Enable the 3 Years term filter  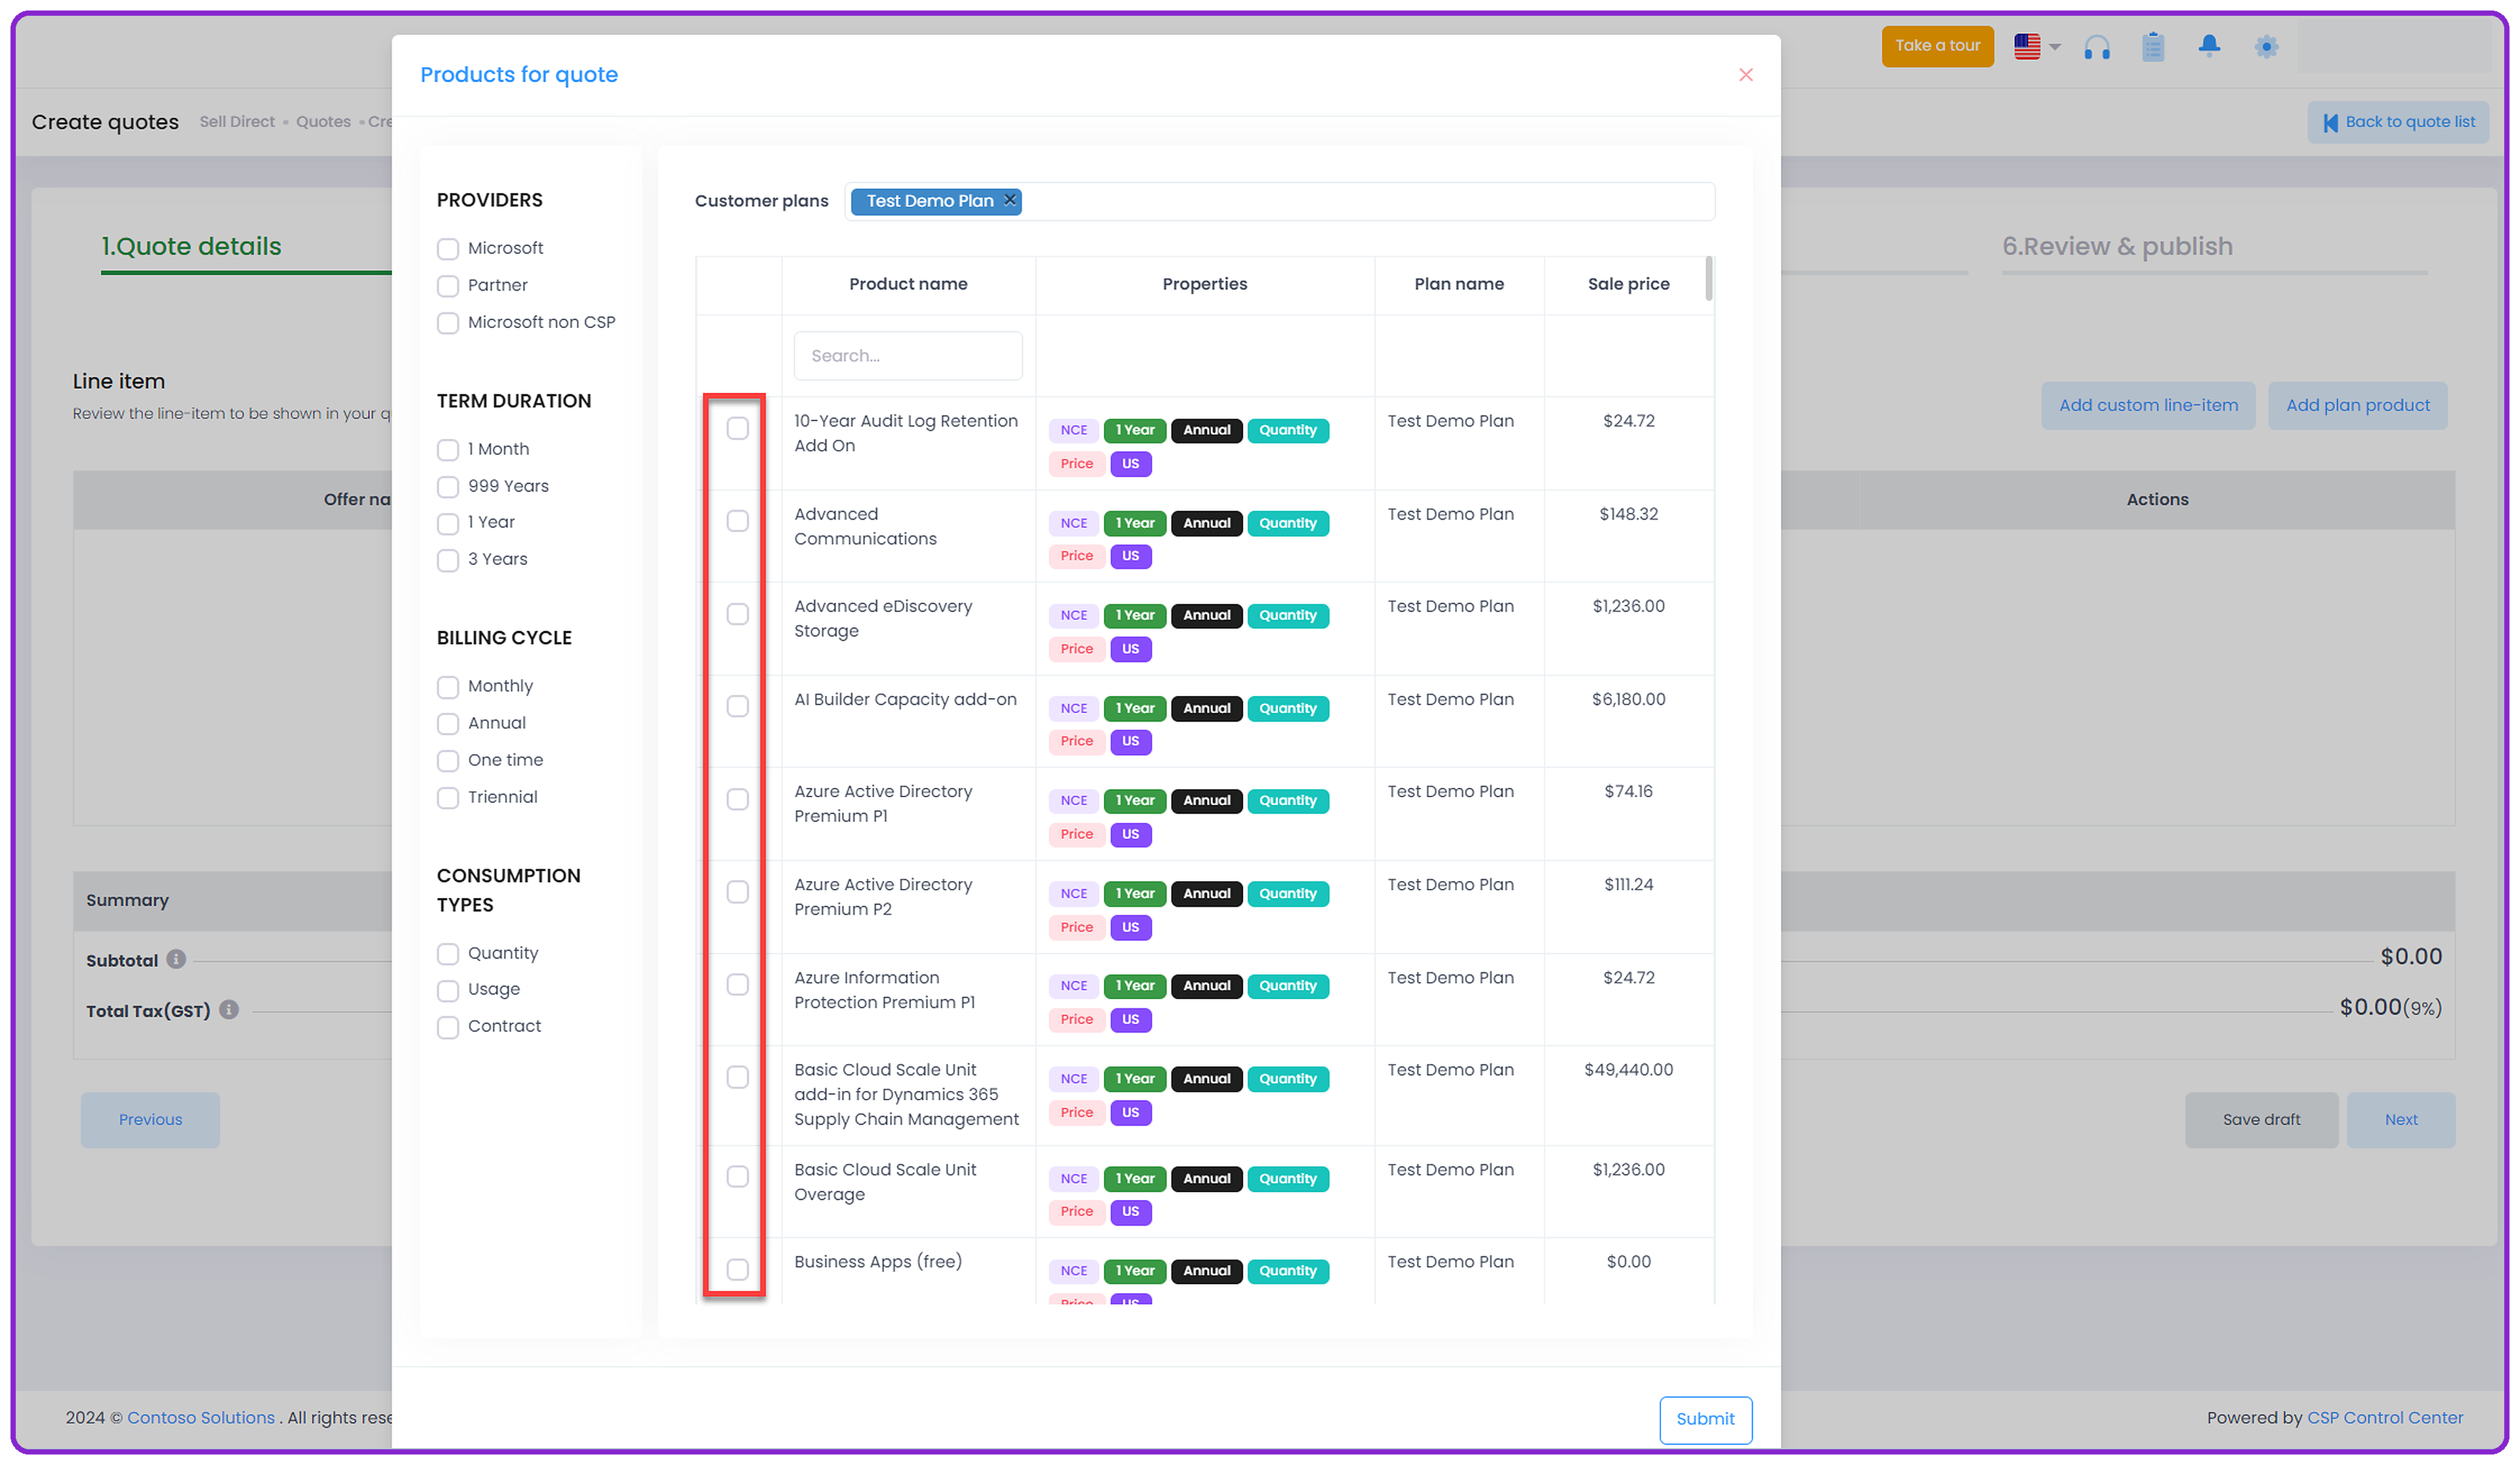coord(448,560)
